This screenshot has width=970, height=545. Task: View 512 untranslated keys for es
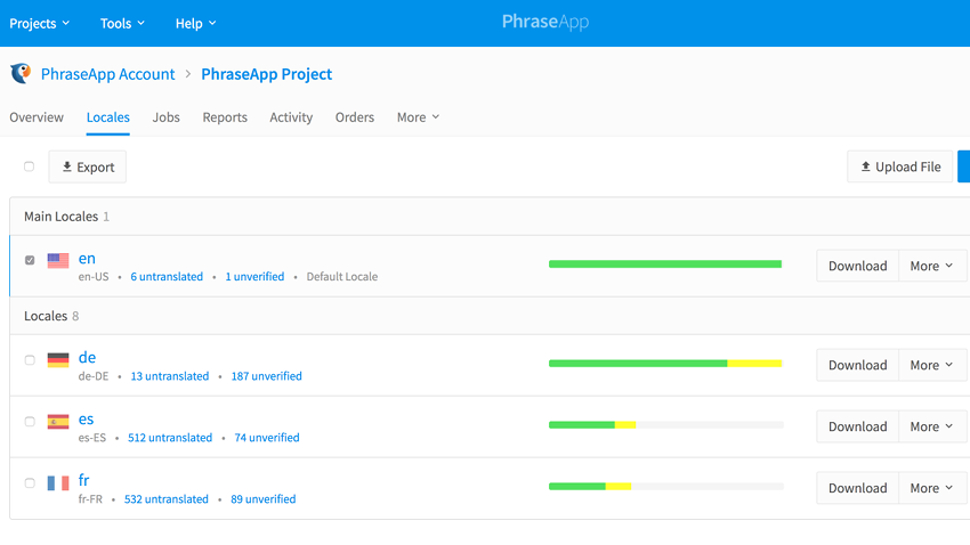click(170, 437)
